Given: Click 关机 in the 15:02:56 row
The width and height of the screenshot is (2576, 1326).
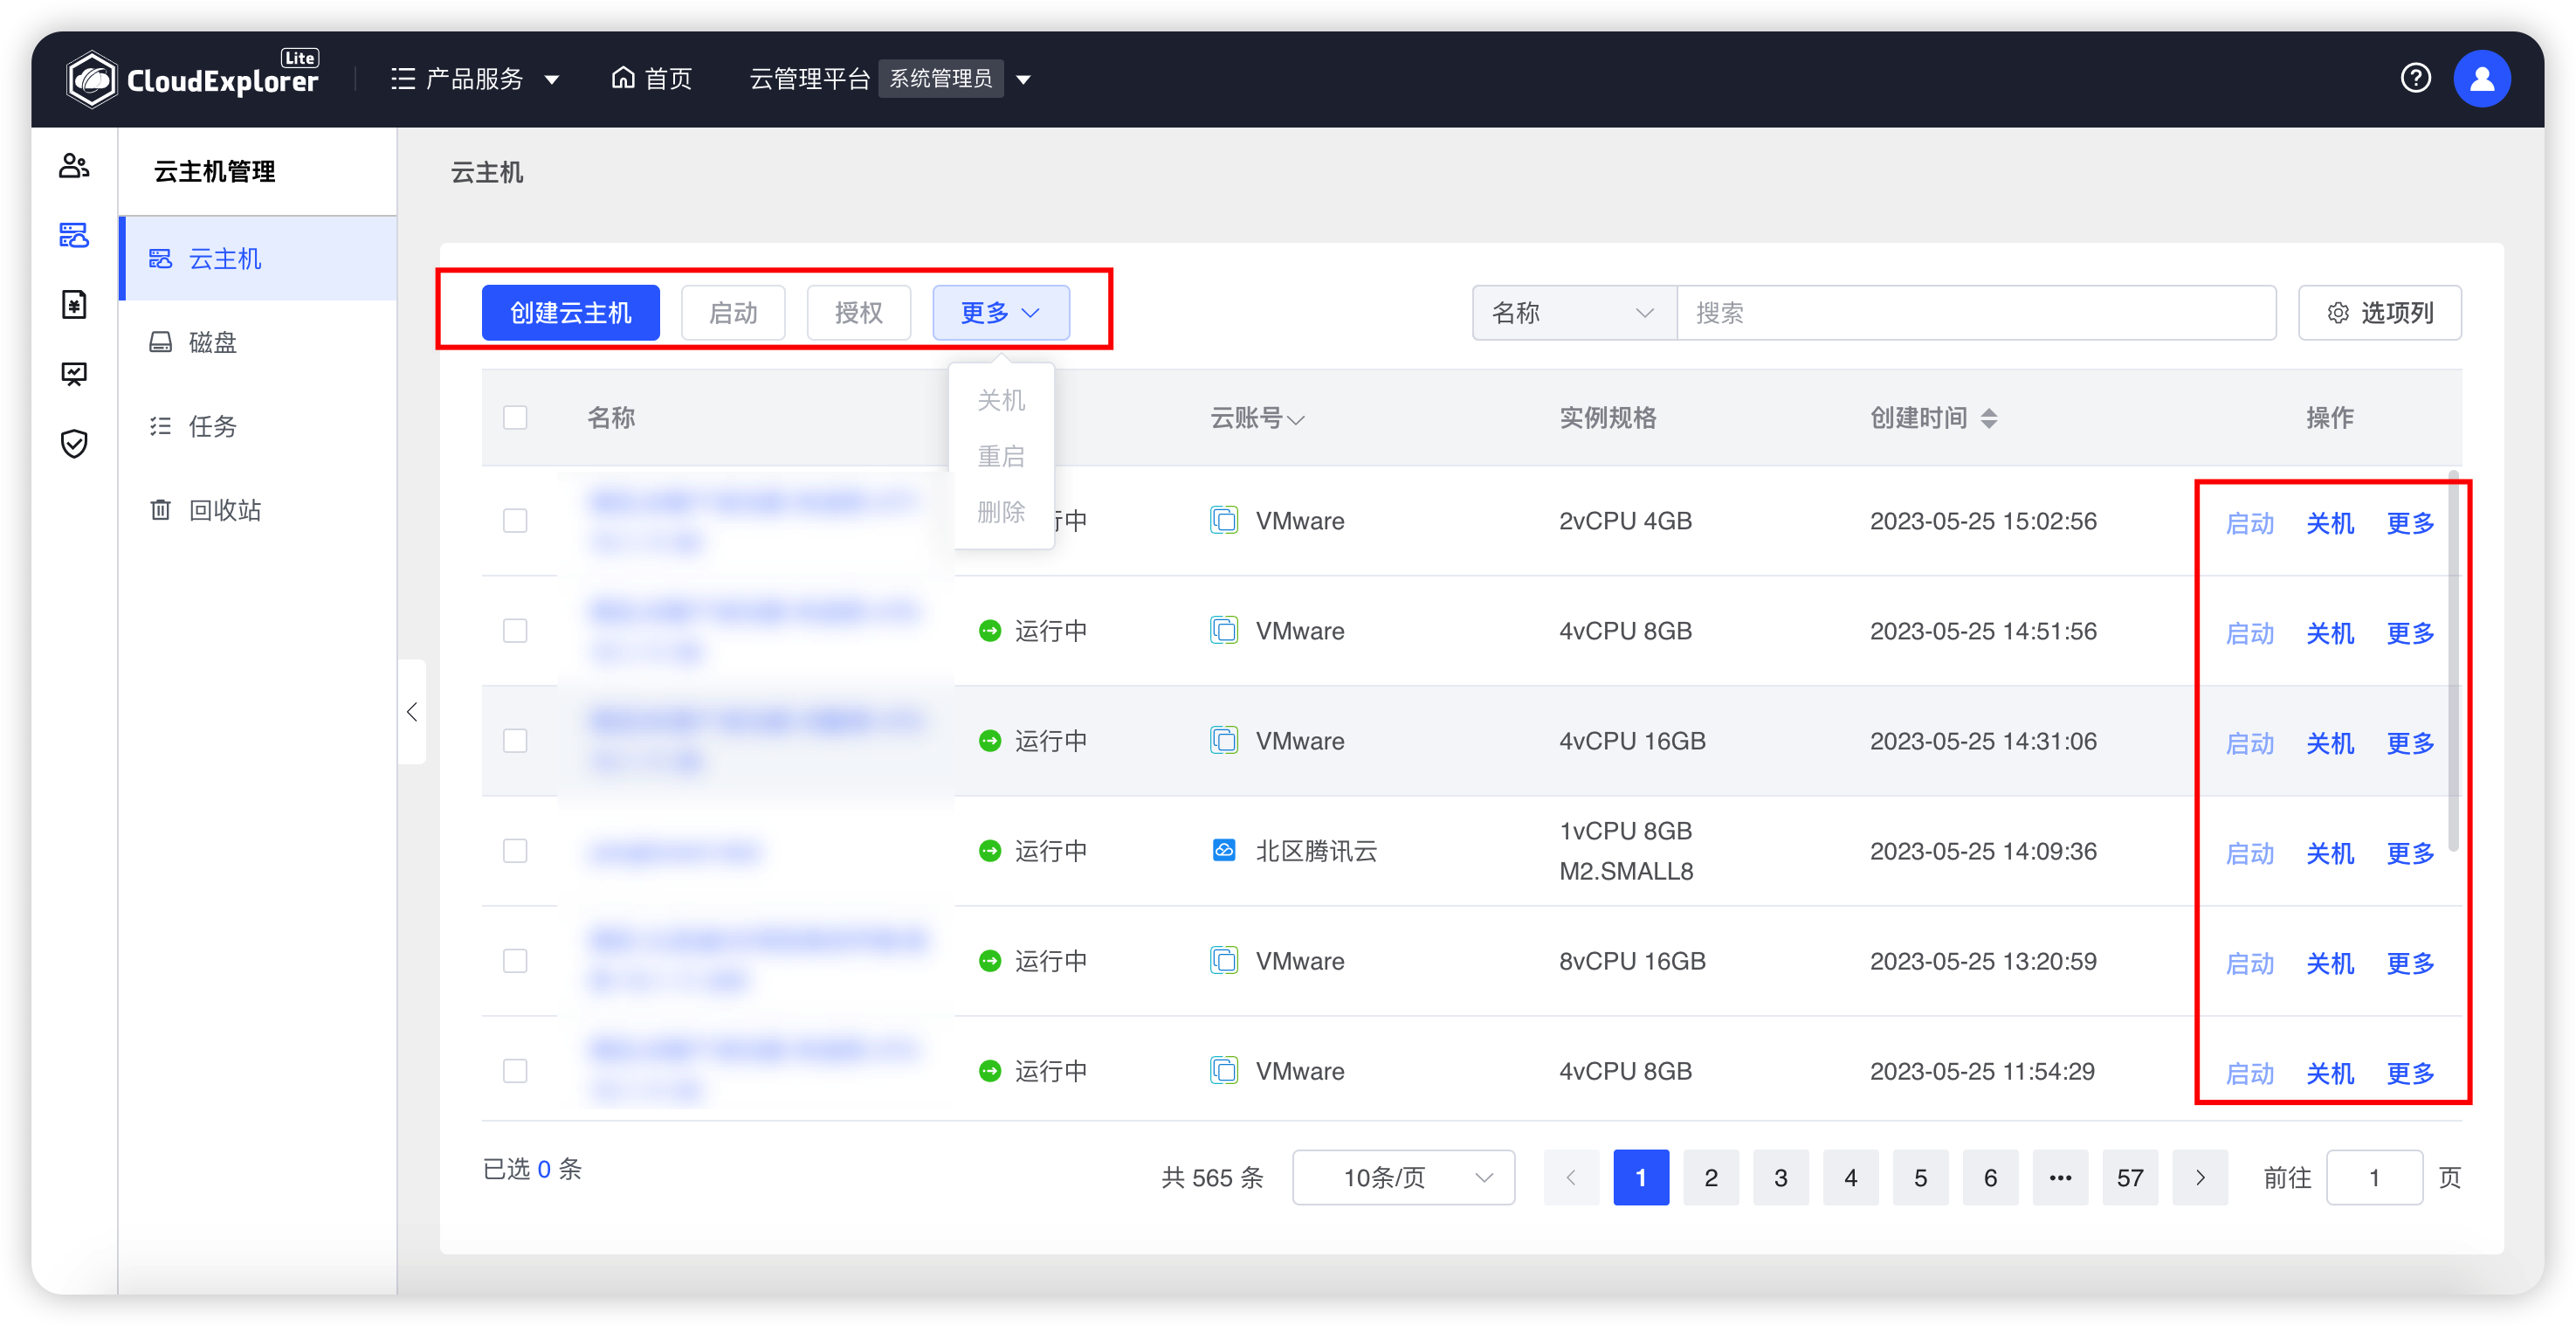Looking at the screenshot, I should (x=2329, y=523).
